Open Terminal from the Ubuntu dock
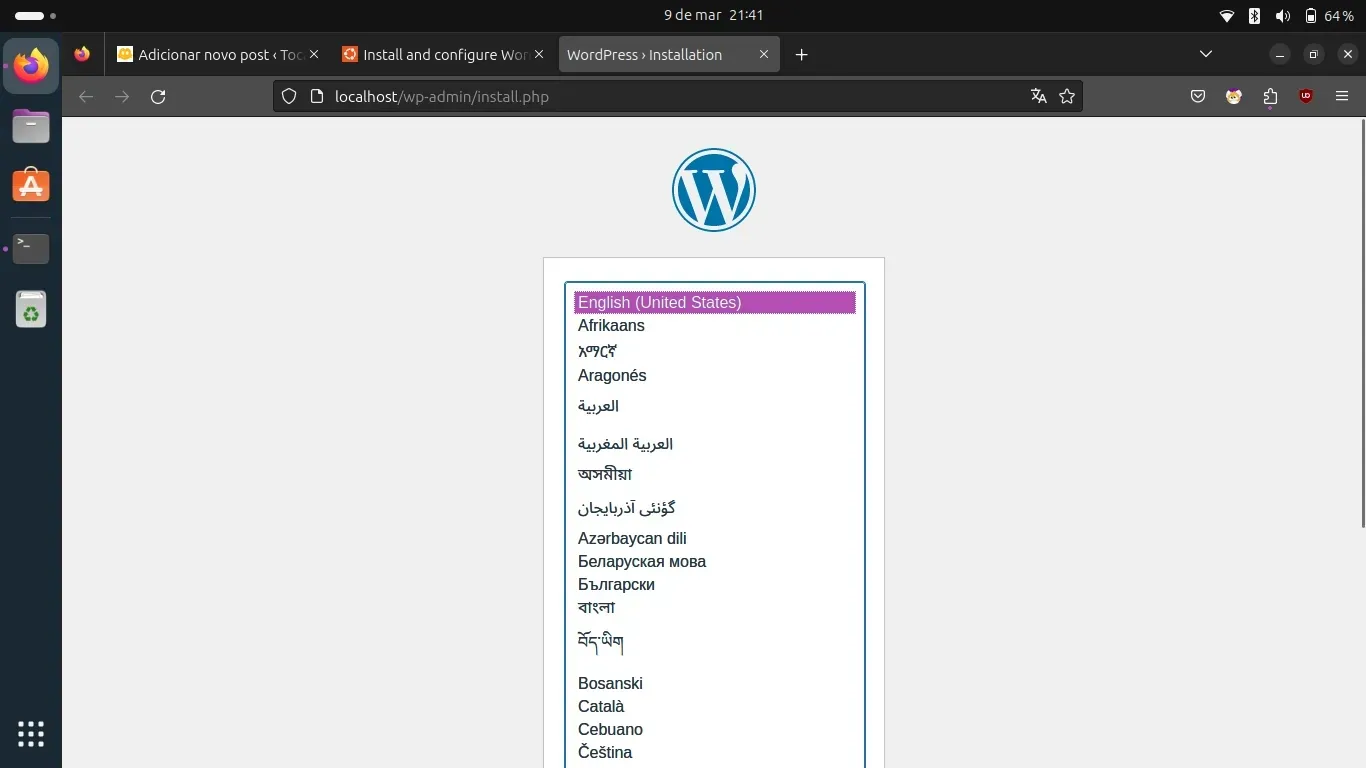The width and height of the screenshot is (1366, 768). coord(31,248)
